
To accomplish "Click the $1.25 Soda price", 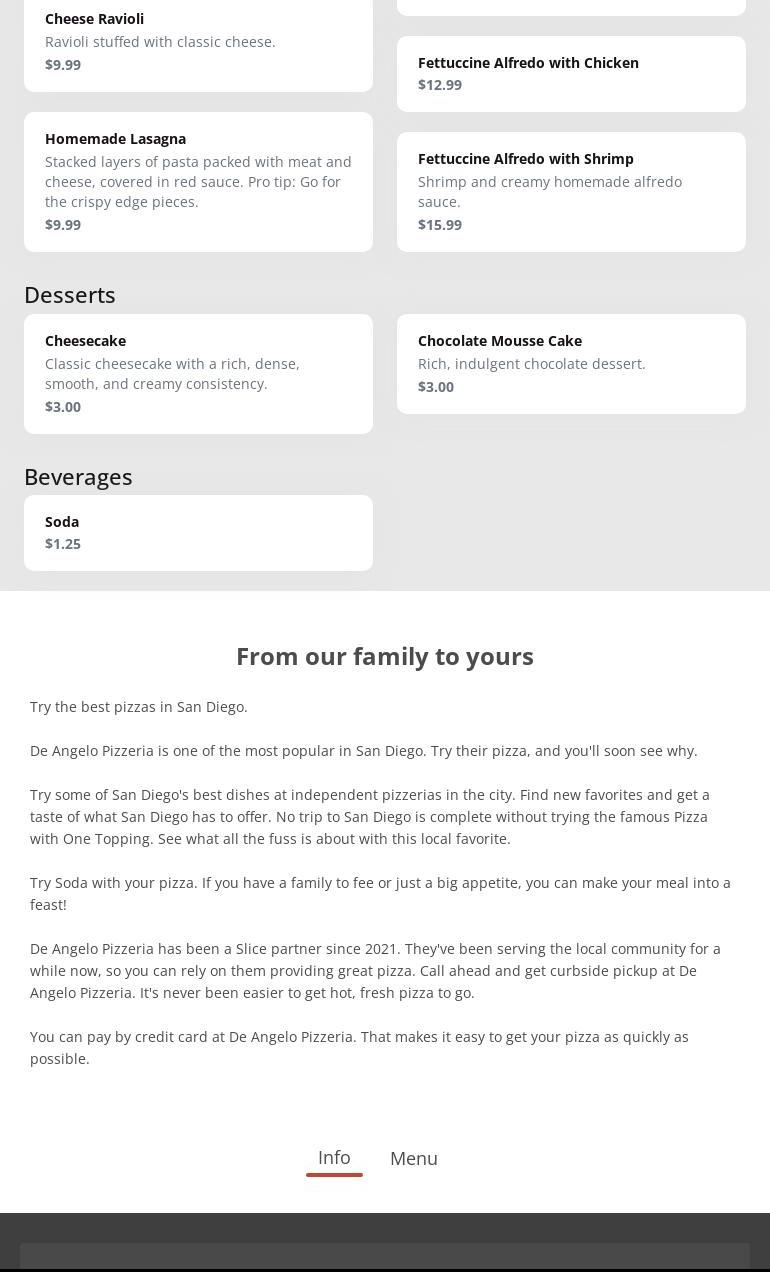I will pos(63,544).
